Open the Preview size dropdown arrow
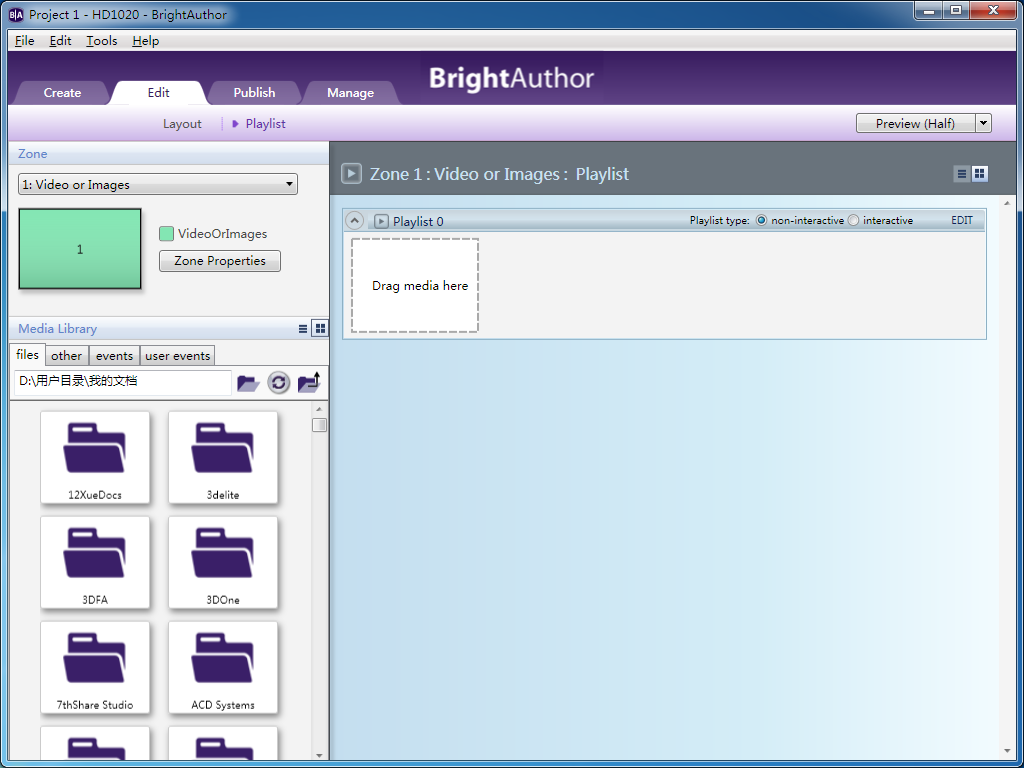Viewport: 1024px width, 768px height. click(984, 123)
